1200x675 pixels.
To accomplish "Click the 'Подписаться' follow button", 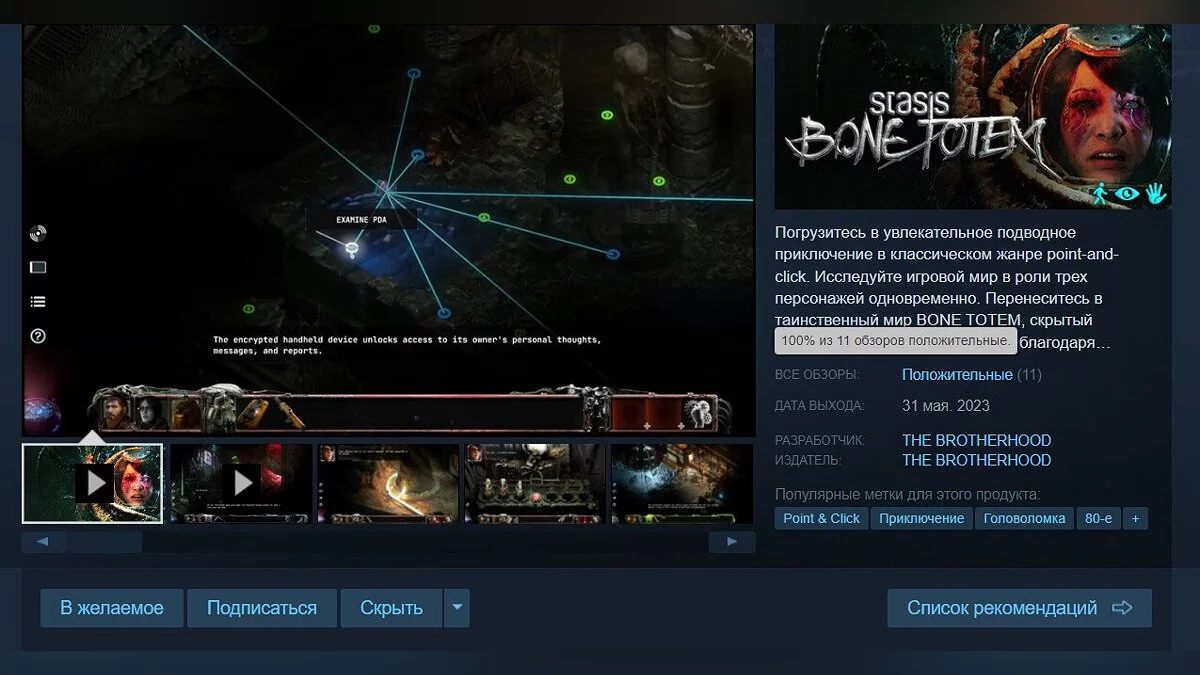I will tap(262, 608).
